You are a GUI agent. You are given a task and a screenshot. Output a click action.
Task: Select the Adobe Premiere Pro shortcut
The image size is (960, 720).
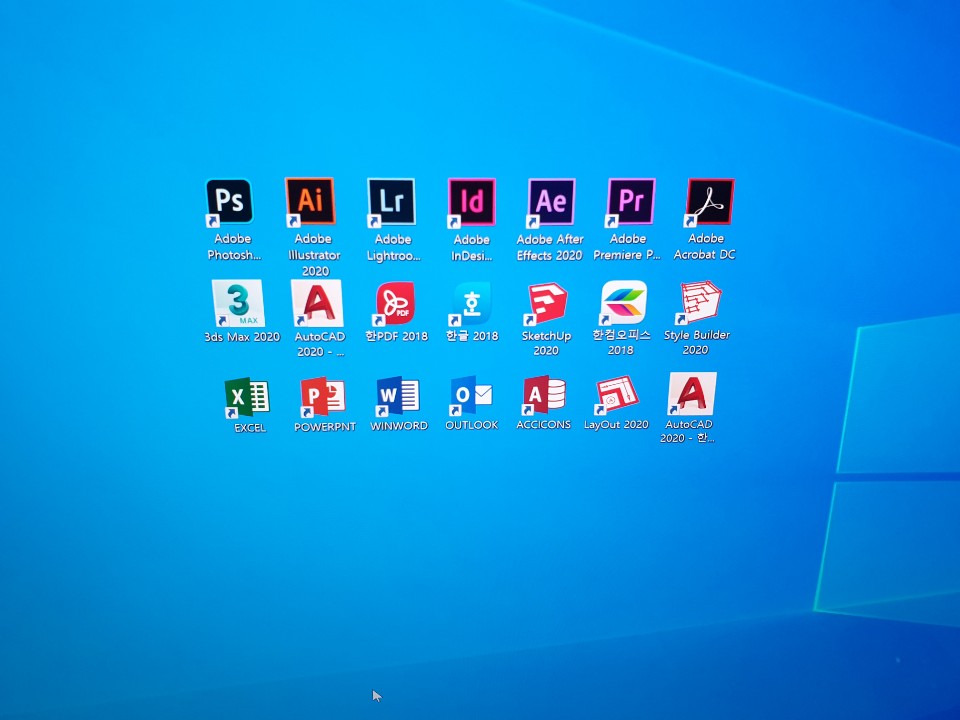click(x=631, y=202)
